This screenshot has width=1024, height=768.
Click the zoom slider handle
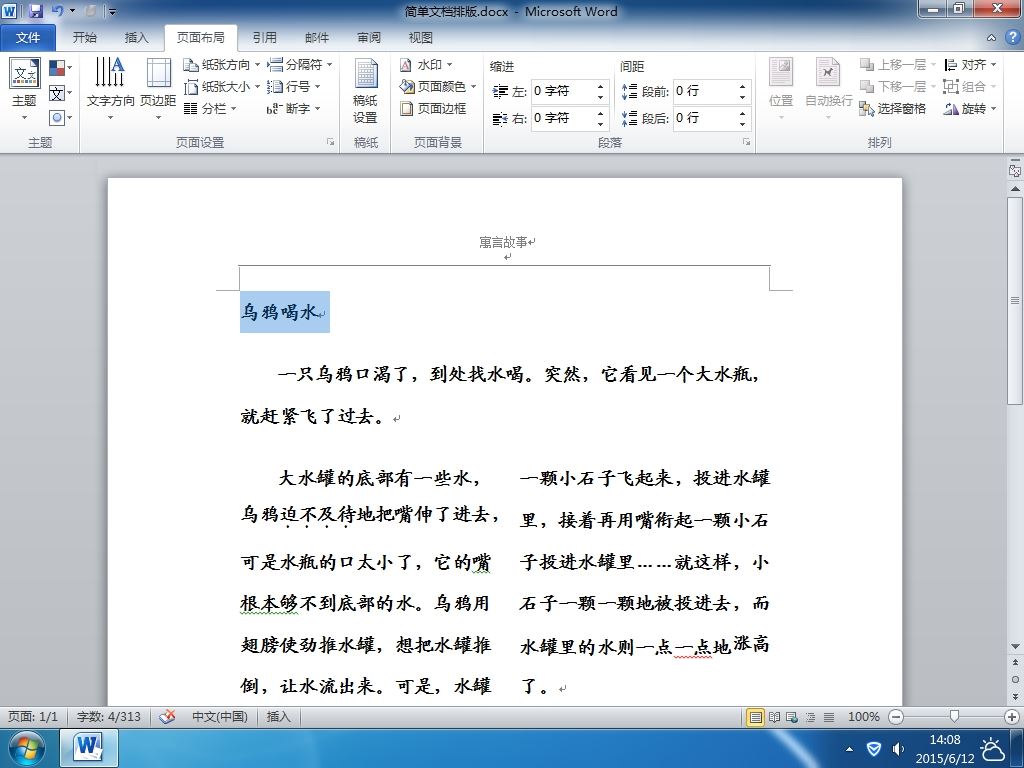pyautogui.click(x=954, y=717)
